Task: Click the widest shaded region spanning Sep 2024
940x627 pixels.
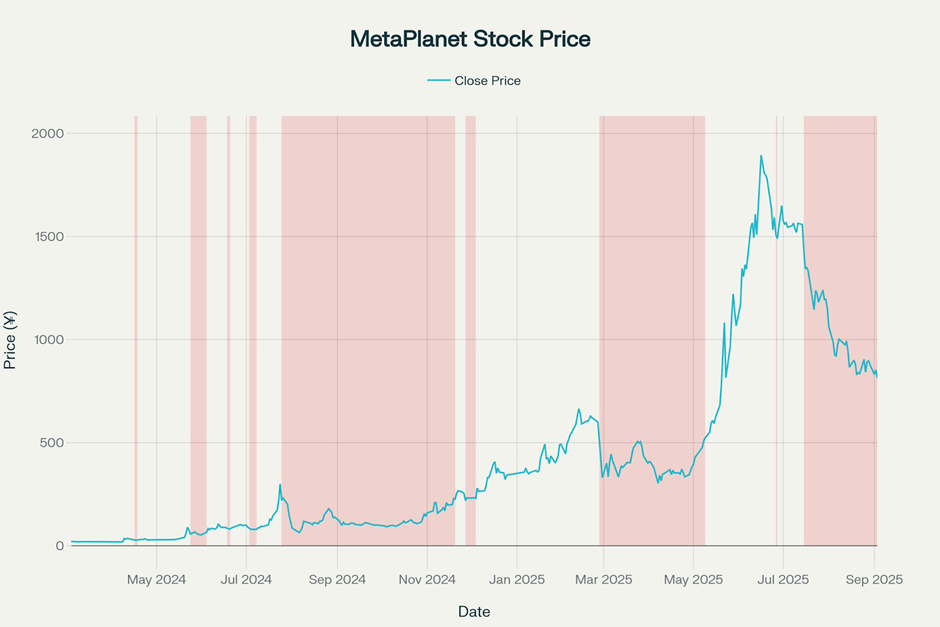Action: click(x=368, y=330)
